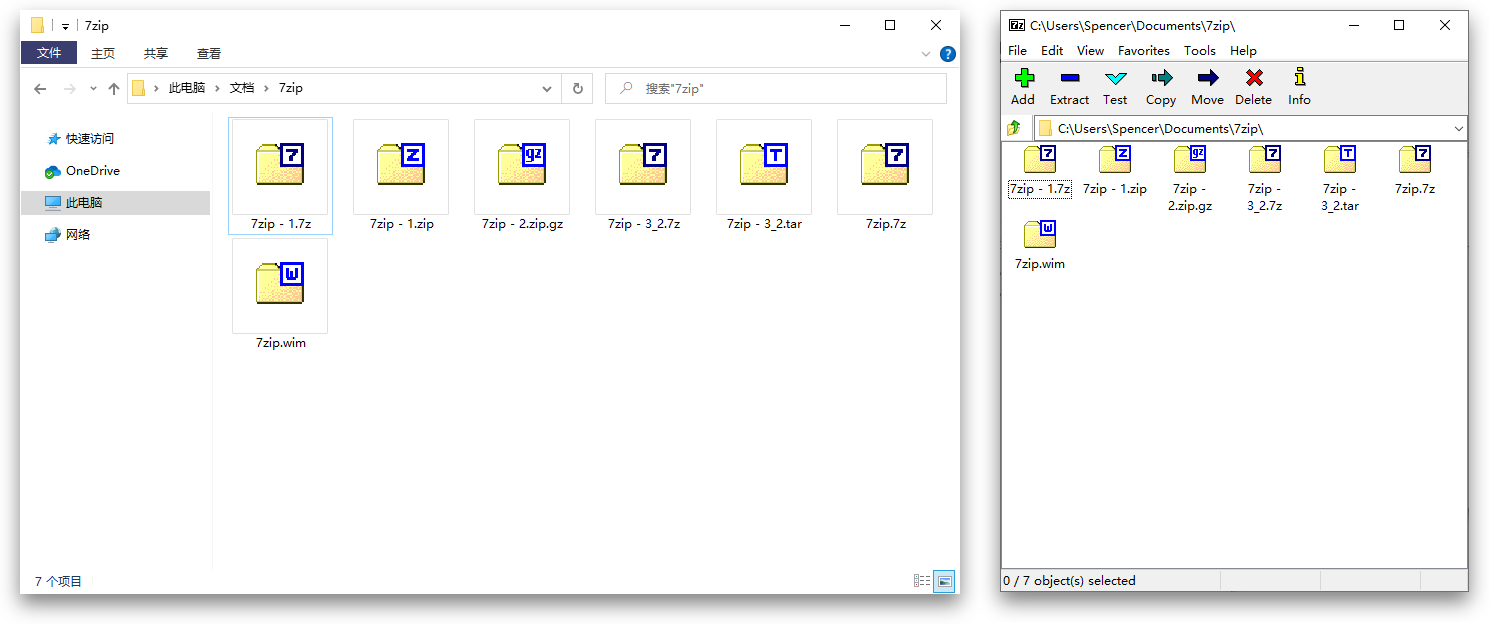Select 7zip - 1.7z icon in 7-Zip window
Screen dimensions: 1489x624
pyautogui.click(x=1040, y=159)
